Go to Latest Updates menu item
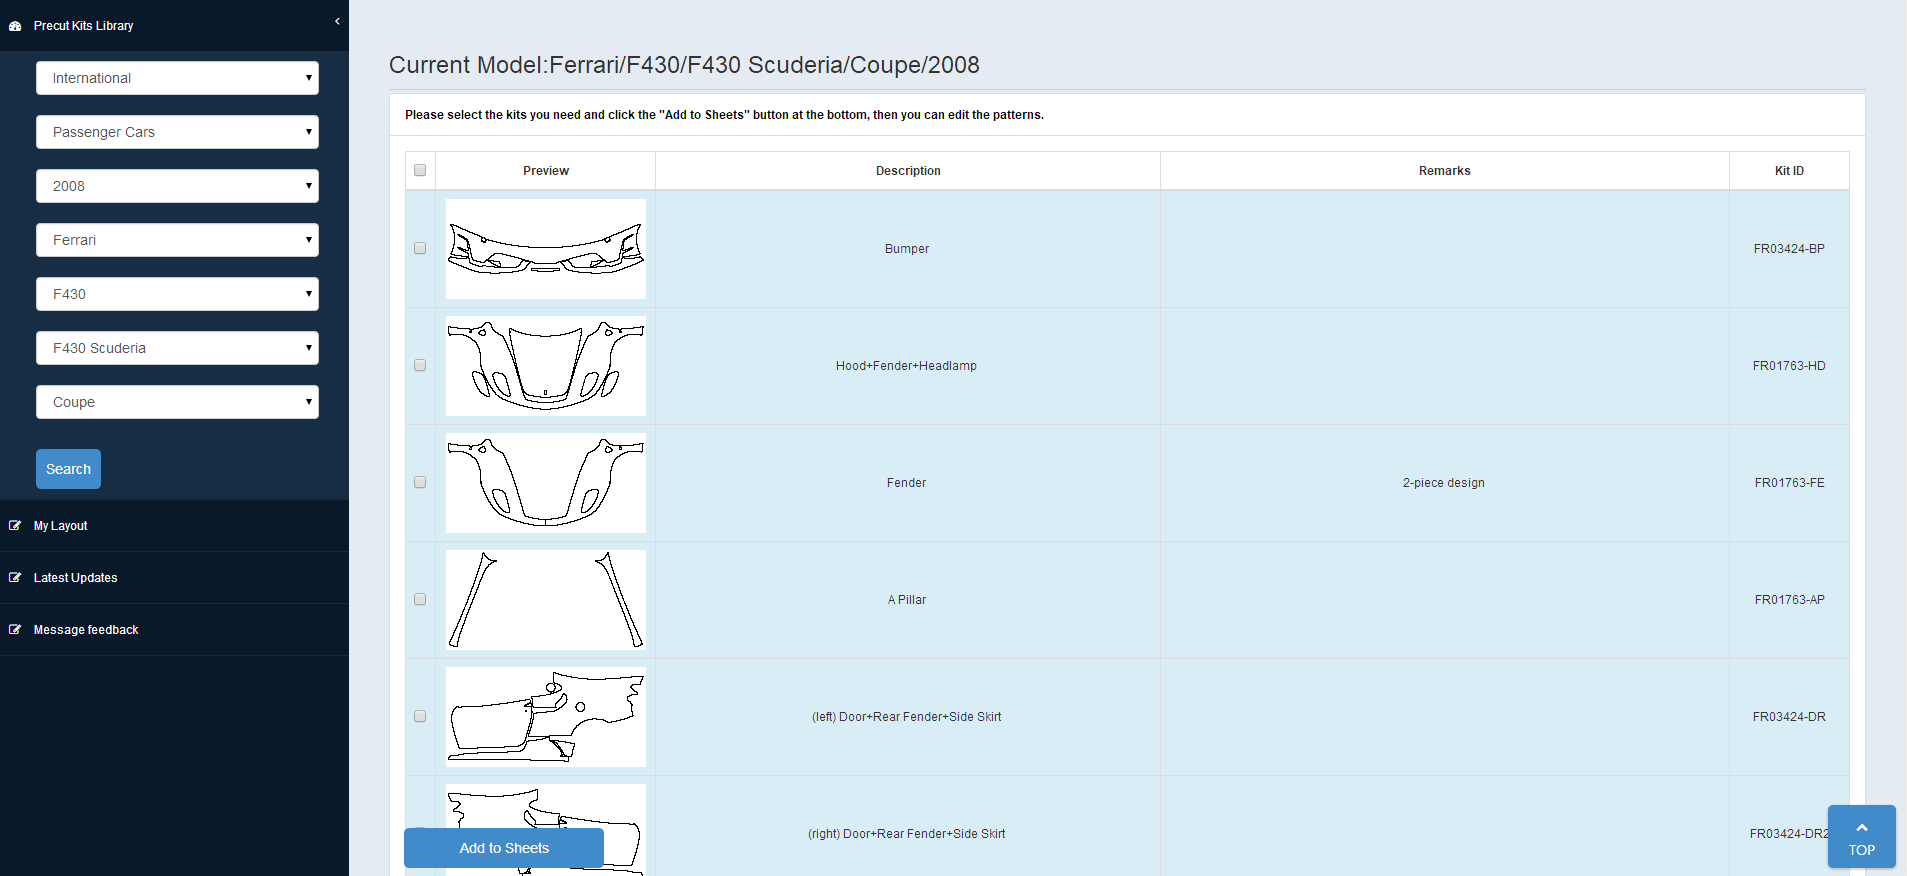Viewport: 1907px width, 876px height. coord(76,578)
